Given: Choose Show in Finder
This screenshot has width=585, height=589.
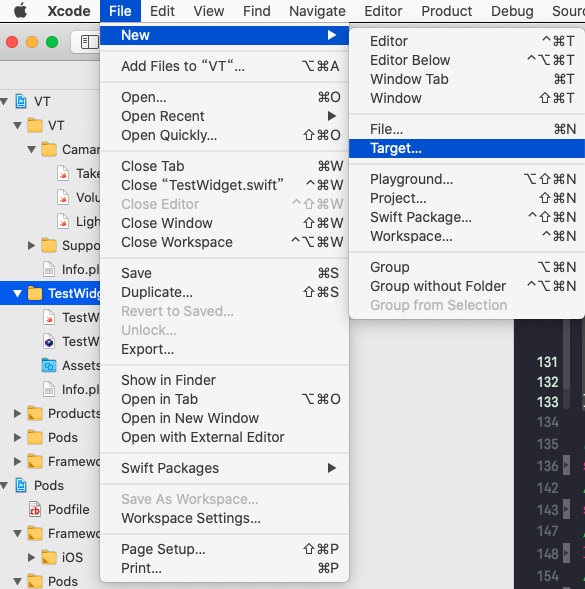Looking at the screenshot, I should pyautogui.click(x=224, y=380).
